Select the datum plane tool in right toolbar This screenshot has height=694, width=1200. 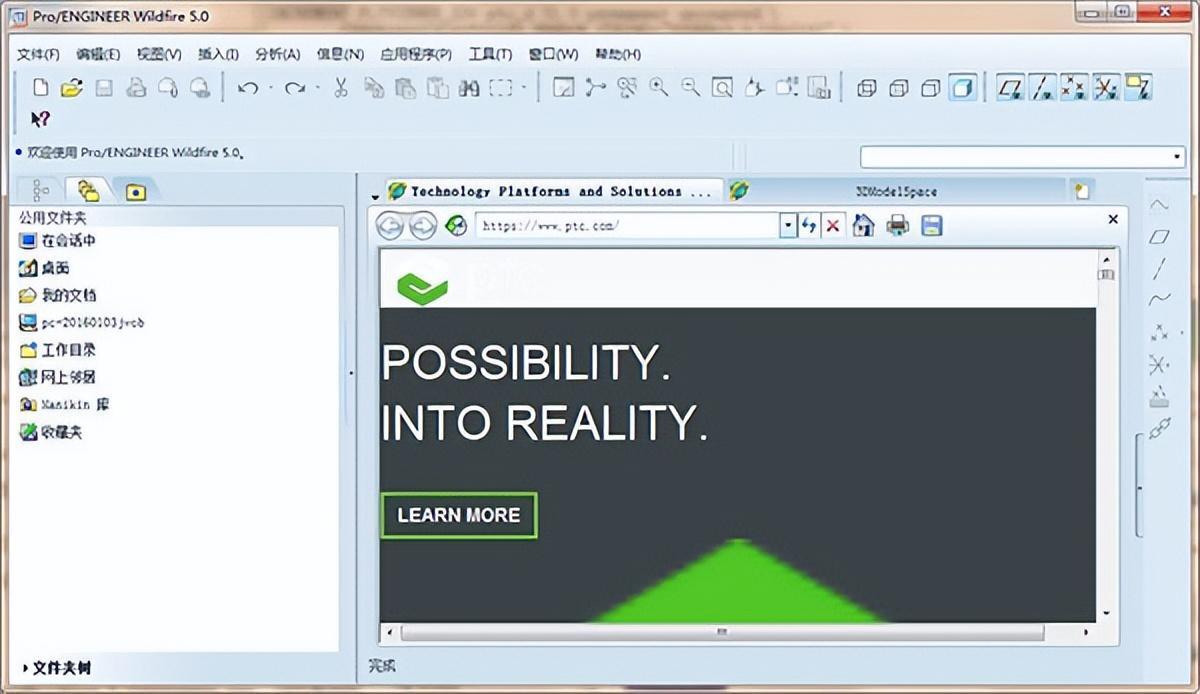pyautogui.click(x=1159, y=236)
